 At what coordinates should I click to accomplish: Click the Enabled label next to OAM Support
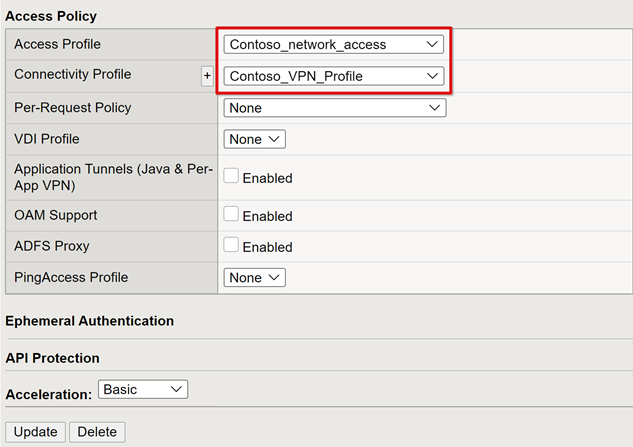(x=267, y=216)
